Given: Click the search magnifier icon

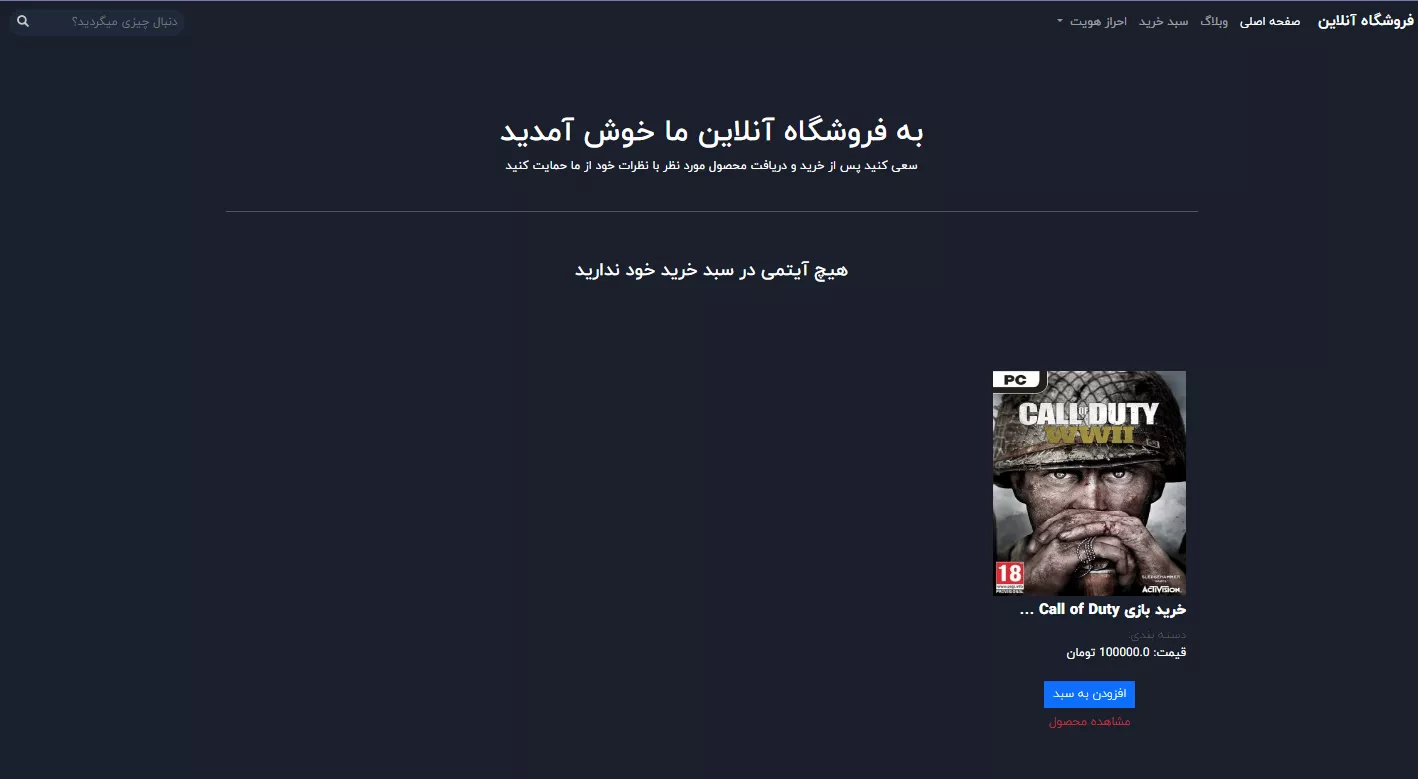Looking at the screenshot, I should click(x=23, y=21).
